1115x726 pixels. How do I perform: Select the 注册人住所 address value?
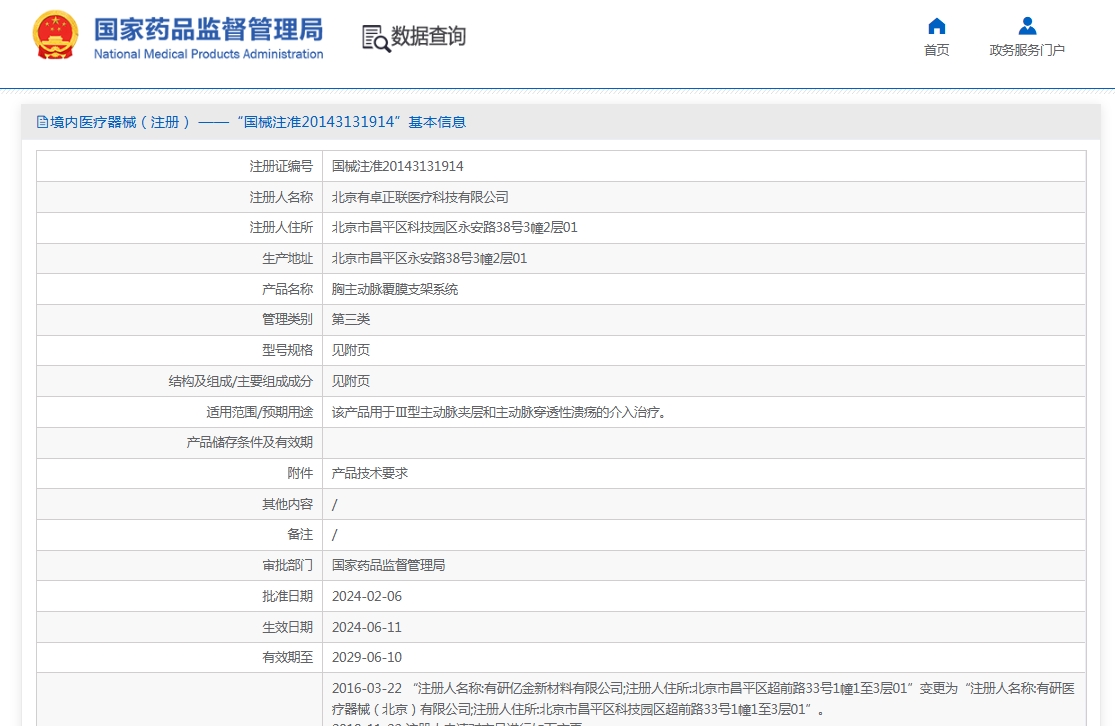(x=454, y=228)
